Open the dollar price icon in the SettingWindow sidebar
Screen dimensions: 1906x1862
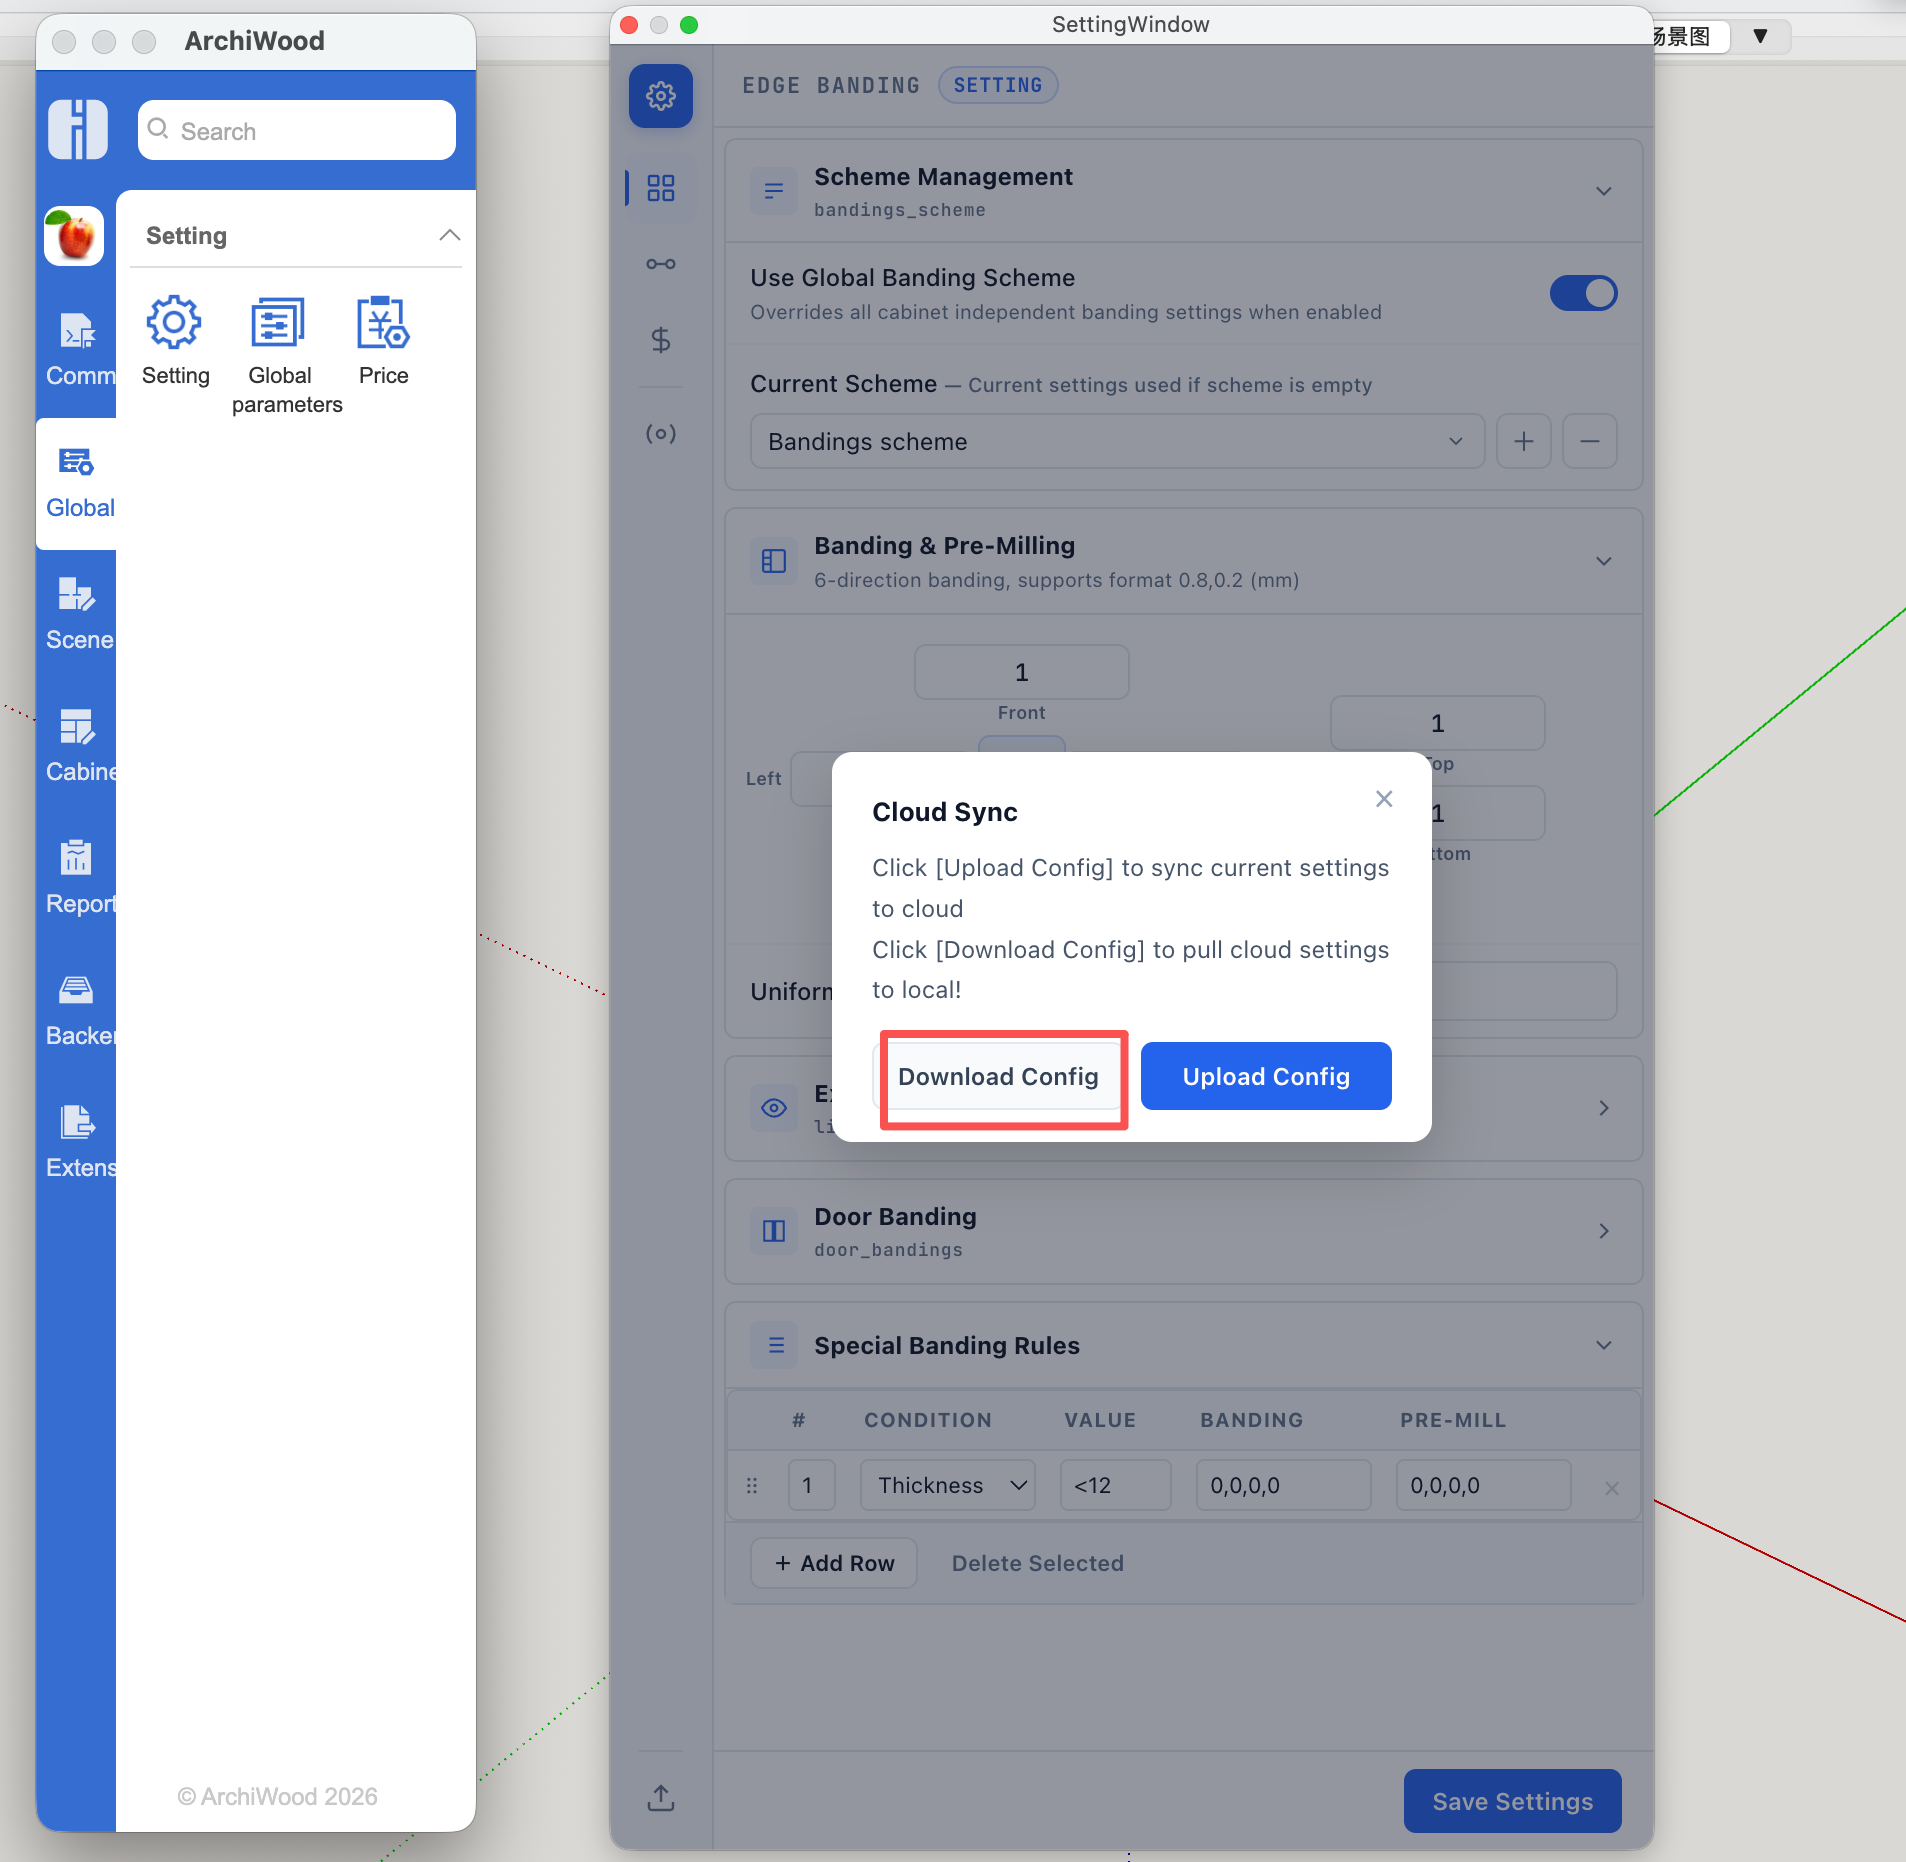pyautogui.click(x=660, y=340)
